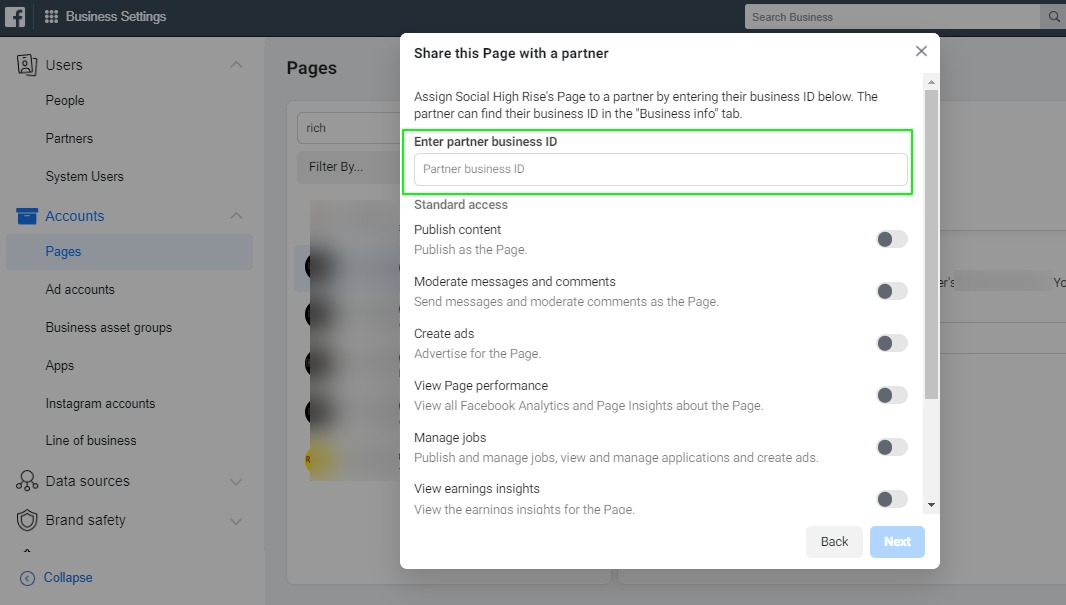Click the Brand safety shield icon
The height and width of the screenshot is (605, 1066).
tap(27, 520)
